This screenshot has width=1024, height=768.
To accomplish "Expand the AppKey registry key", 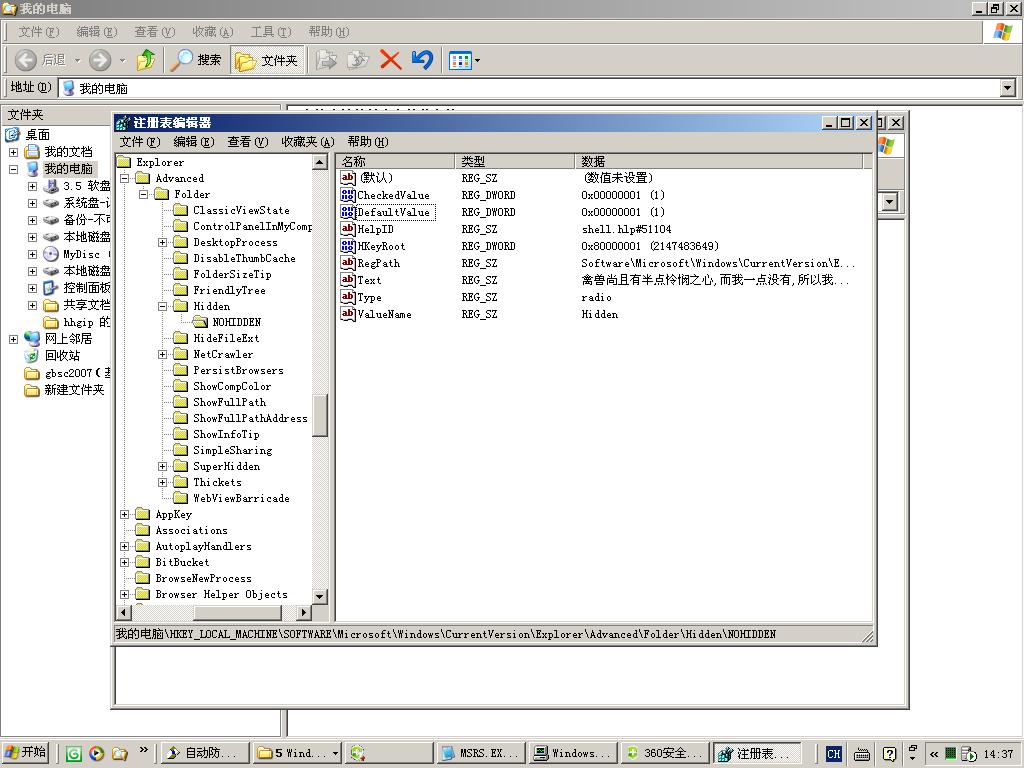I will tap(125, 514).
